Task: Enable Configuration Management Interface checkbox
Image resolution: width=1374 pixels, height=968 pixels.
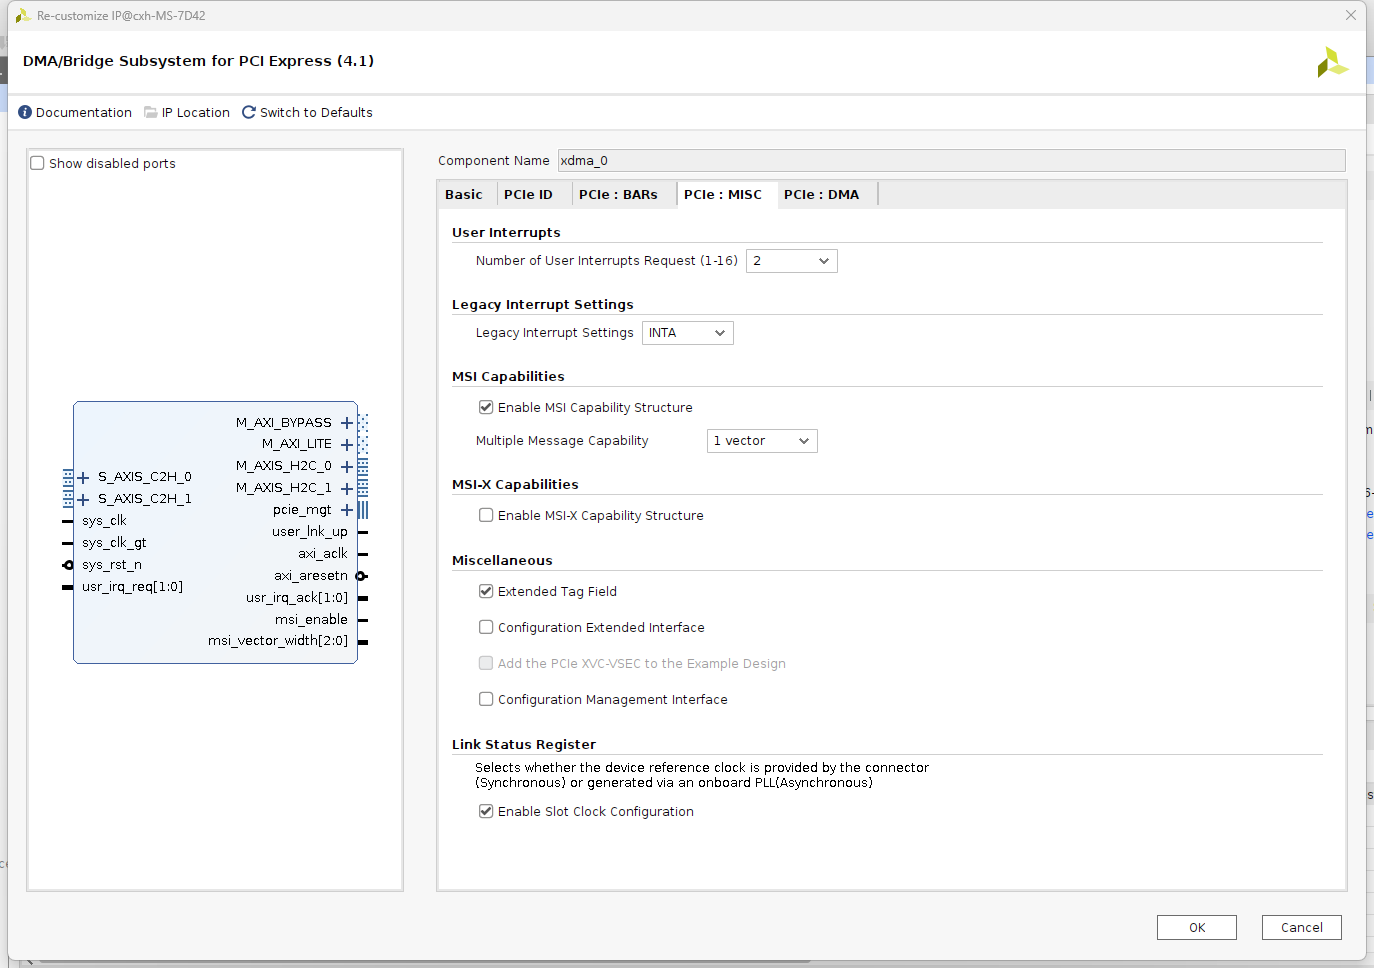Action: 486,699
